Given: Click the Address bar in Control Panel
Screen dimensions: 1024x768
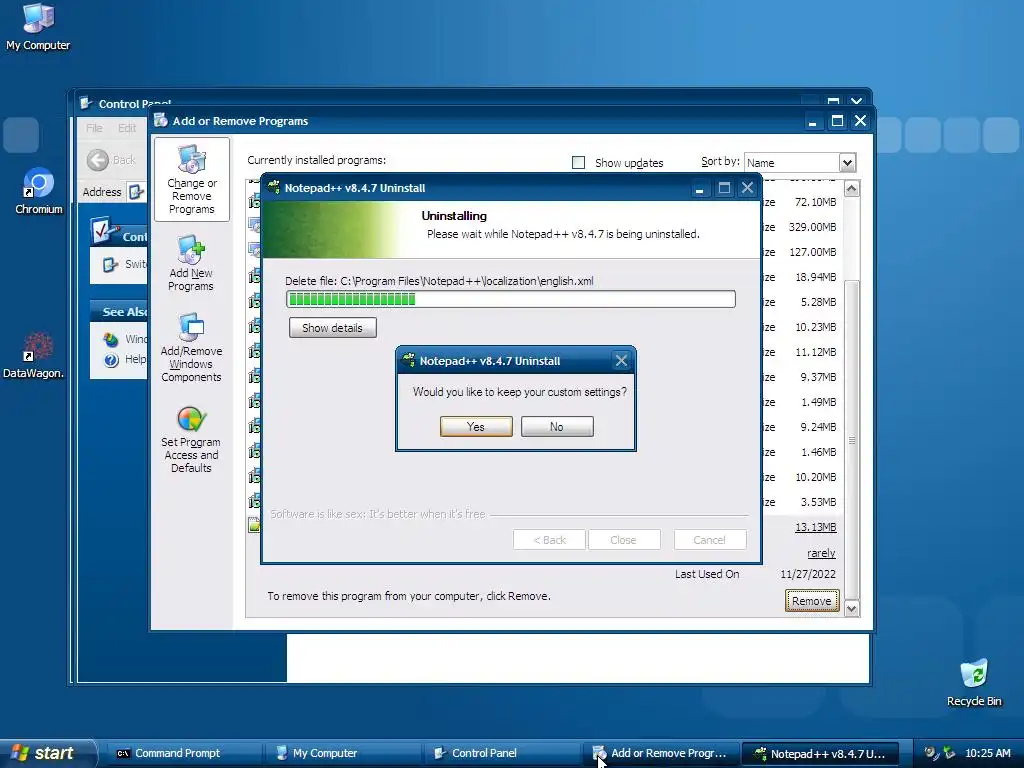Looking at the screenshot, I should pos(136,192).
